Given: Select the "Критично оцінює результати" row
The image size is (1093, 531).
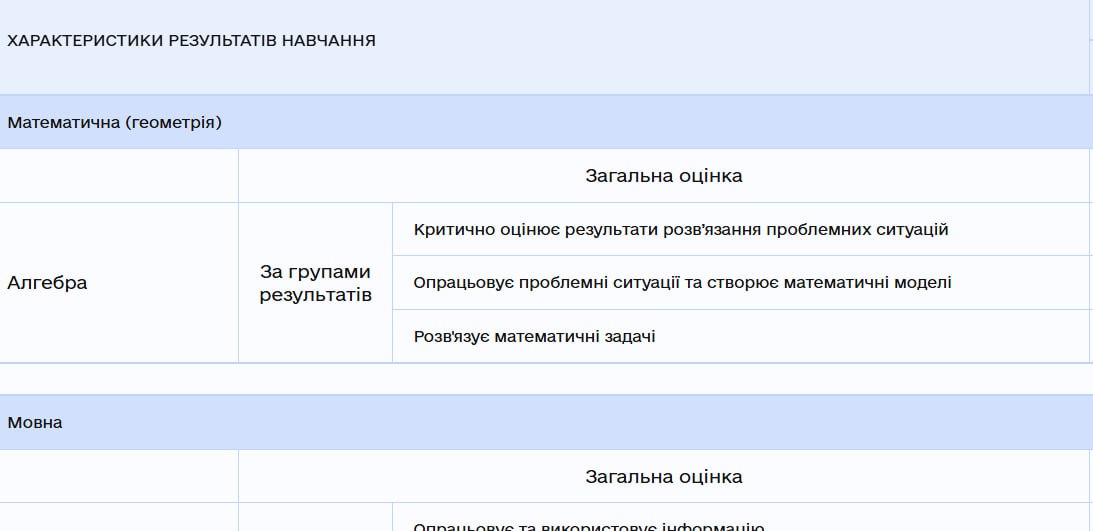Looking at the screenshot, I should [x=680, y=230].
